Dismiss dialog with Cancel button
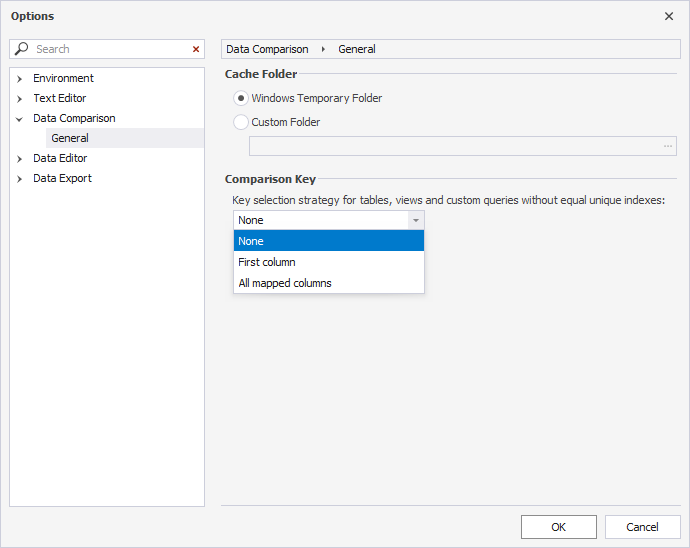This screenshot has height=548, width=690. (642, 527)
